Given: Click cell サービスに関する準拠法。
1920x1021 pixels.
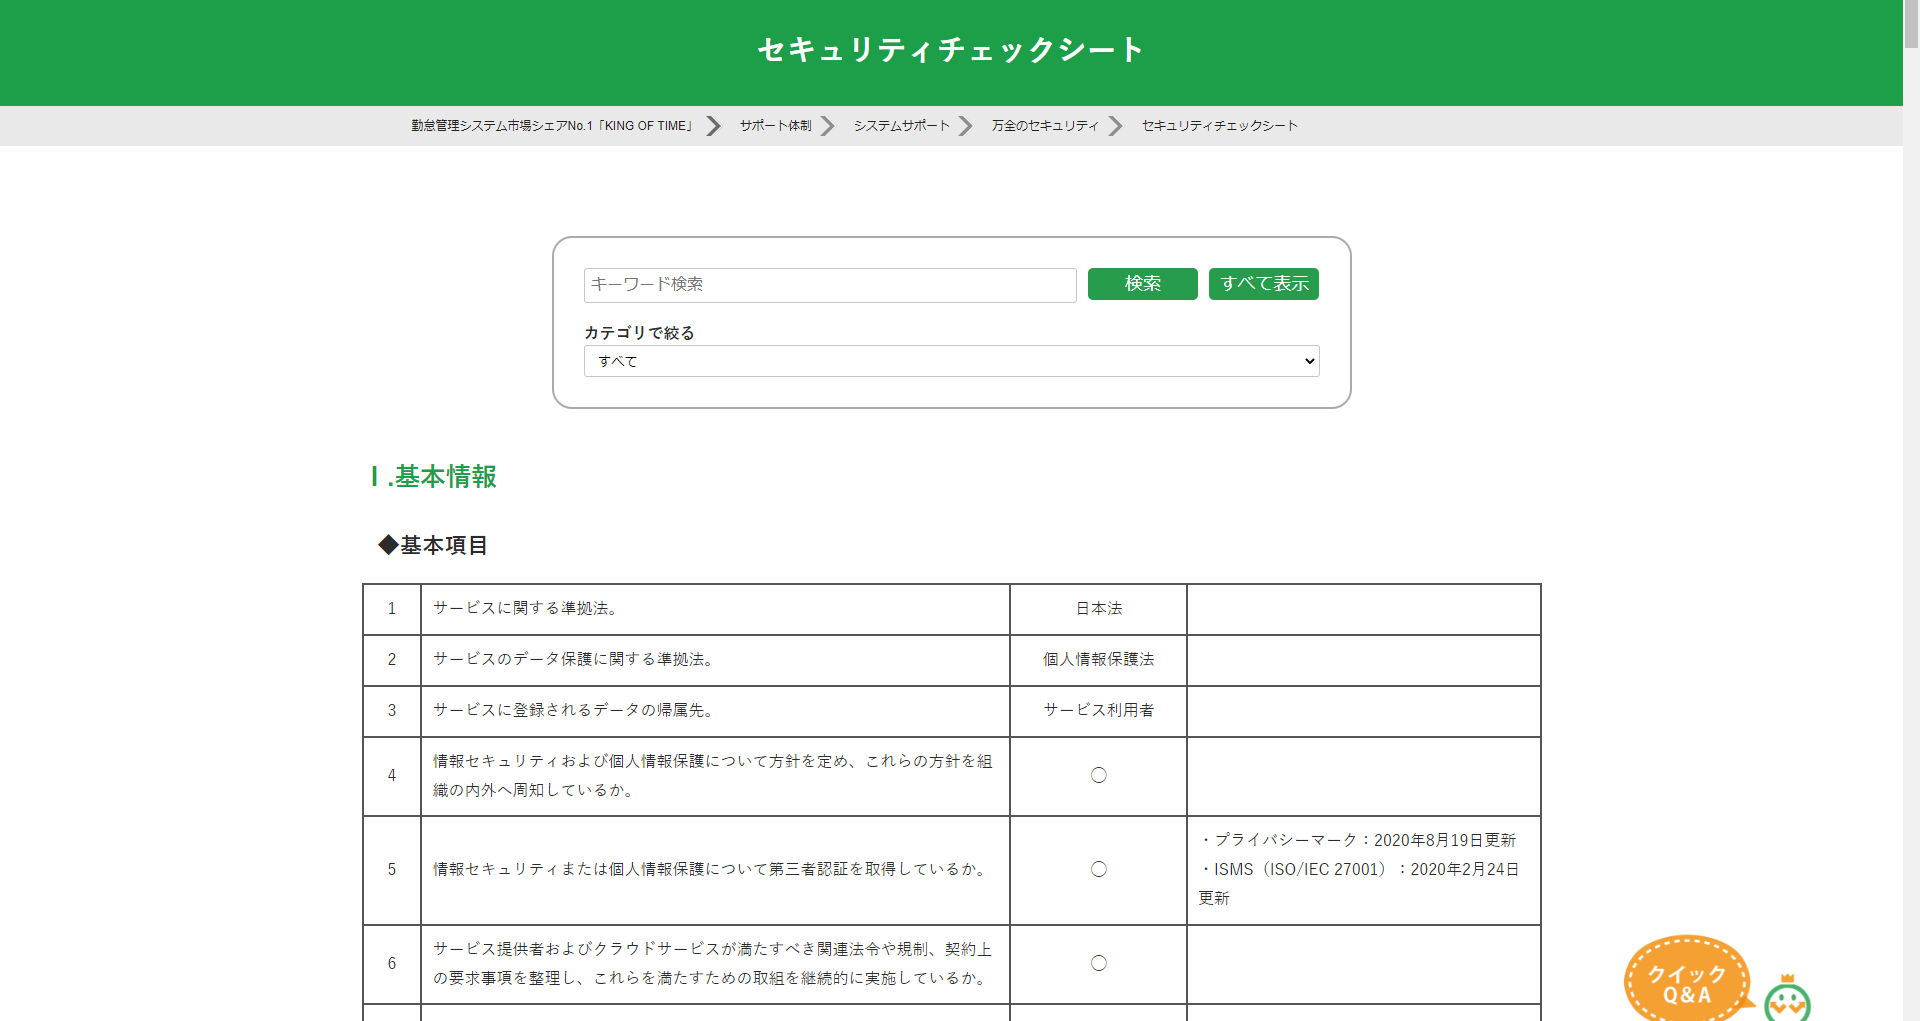Looking at the screenshot, I should pyautogui.click(x=715, y=609).
